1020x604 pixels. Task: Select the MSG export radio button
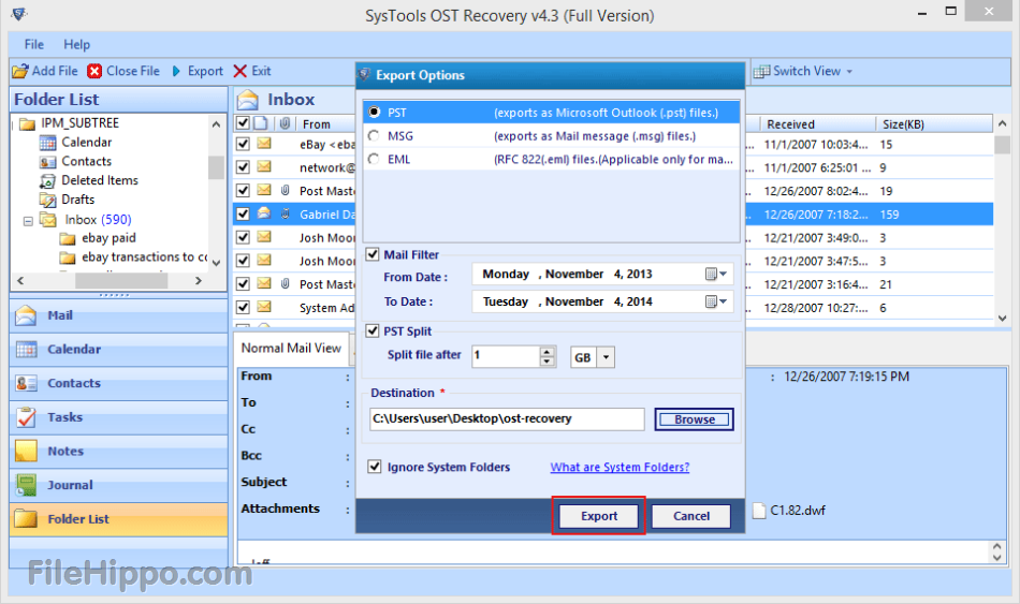(374, 136)
